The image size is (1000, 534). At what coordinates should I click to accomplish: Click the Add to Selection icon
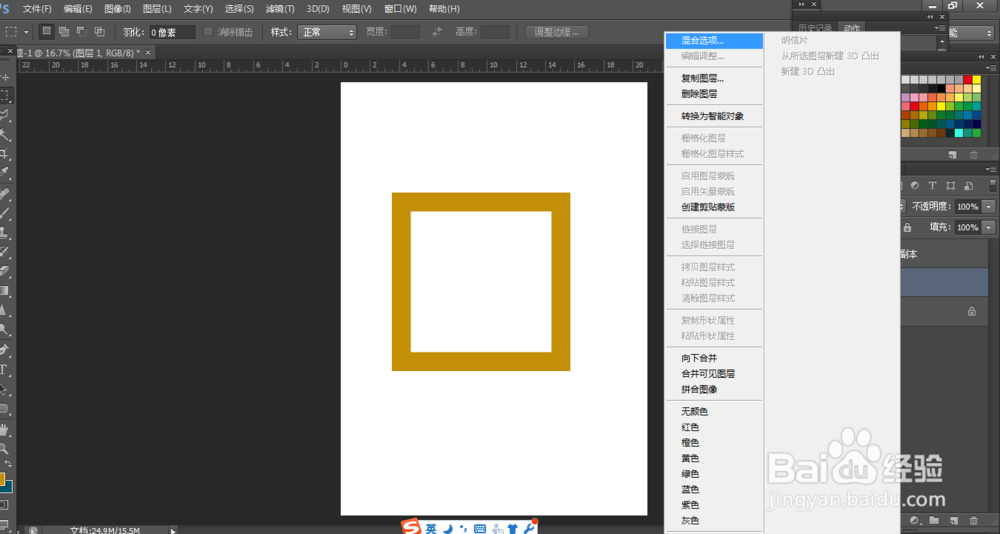coord(64,31)
